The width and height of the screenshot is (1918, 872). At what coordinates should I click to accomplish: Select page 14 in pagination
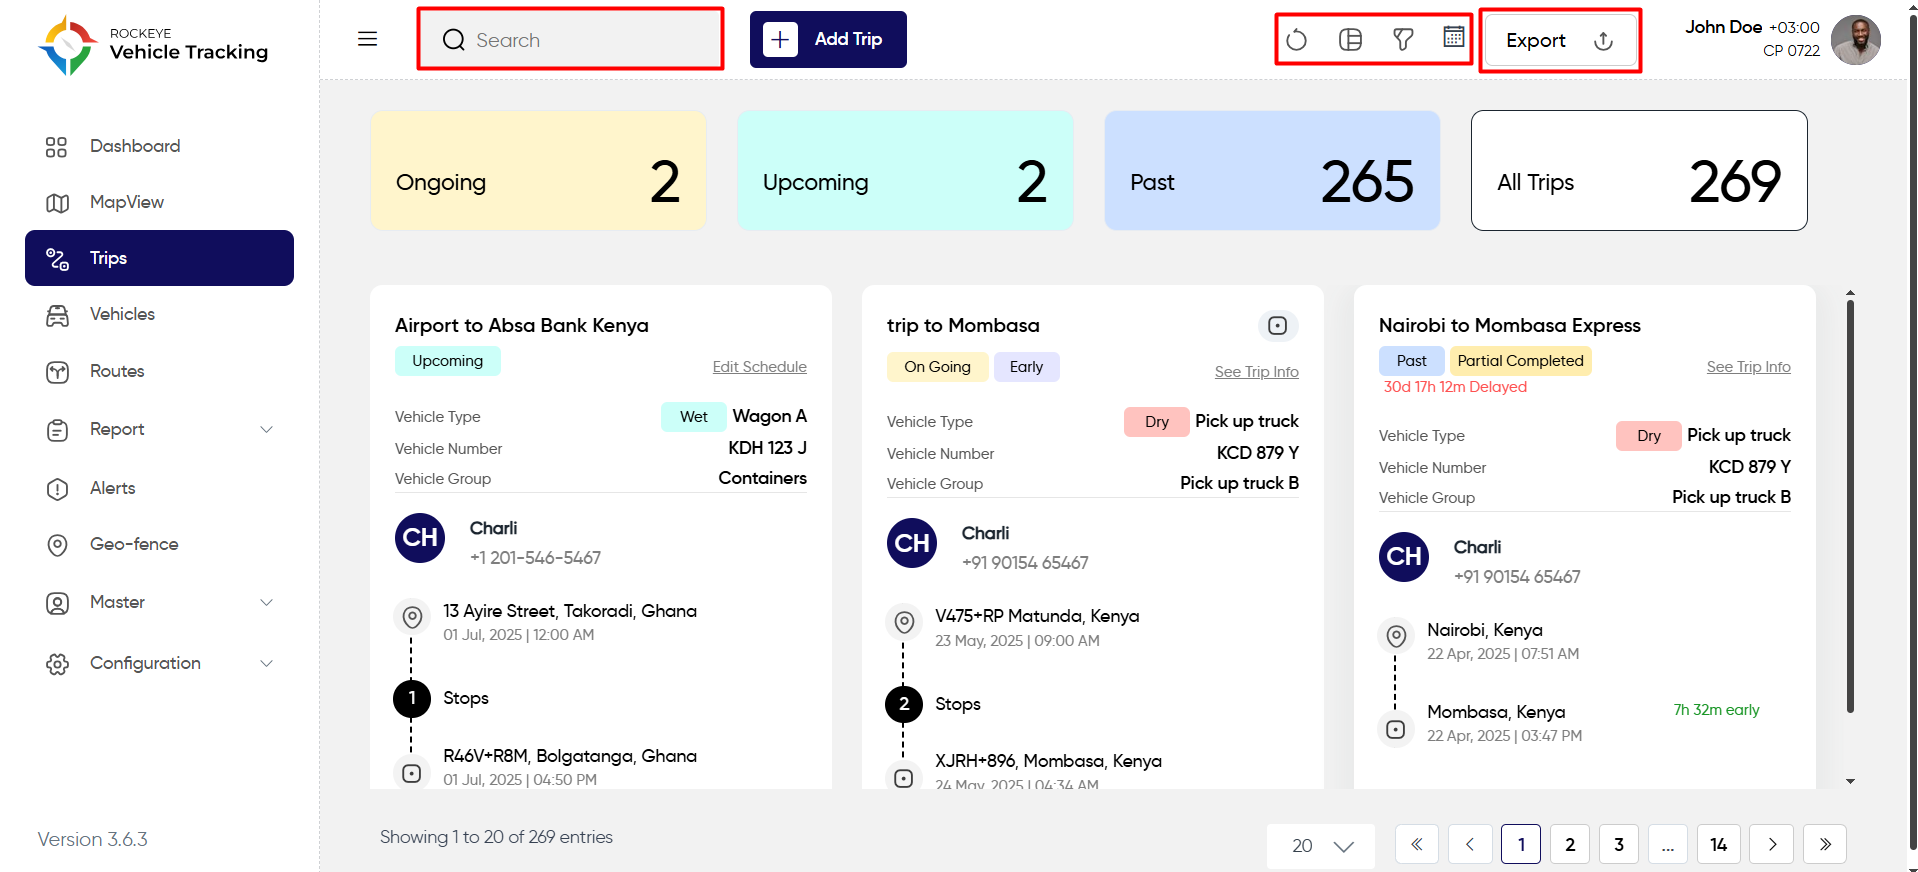tap(1719, 845)
